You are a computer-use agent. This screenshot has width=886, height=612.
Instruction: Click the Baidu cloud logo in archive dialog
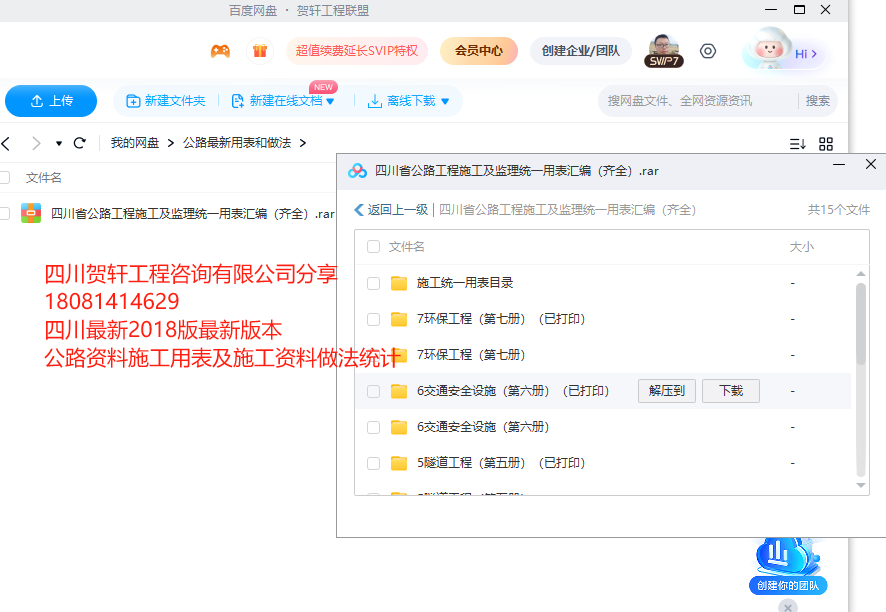[357, 171]
